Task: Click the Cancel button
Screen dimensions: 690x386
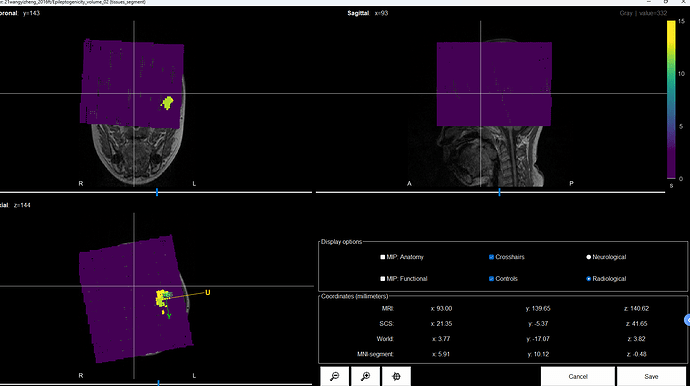Action: pos(578,376)
